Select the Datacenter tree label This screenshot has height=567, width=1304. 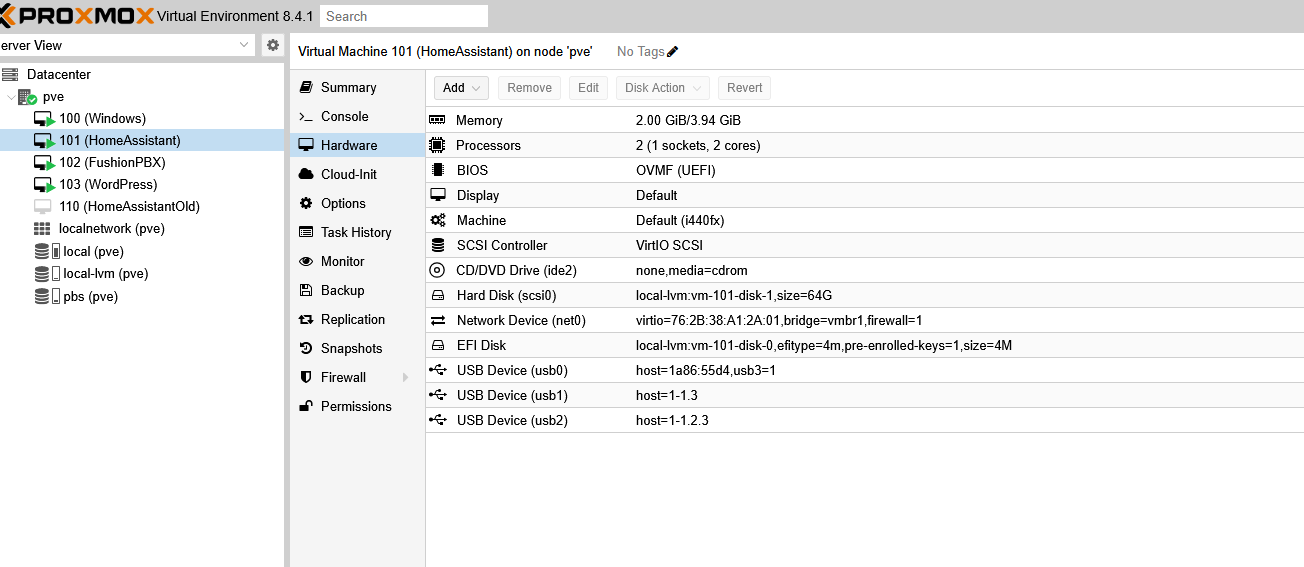pyautogui.click(x=59, y=75)
